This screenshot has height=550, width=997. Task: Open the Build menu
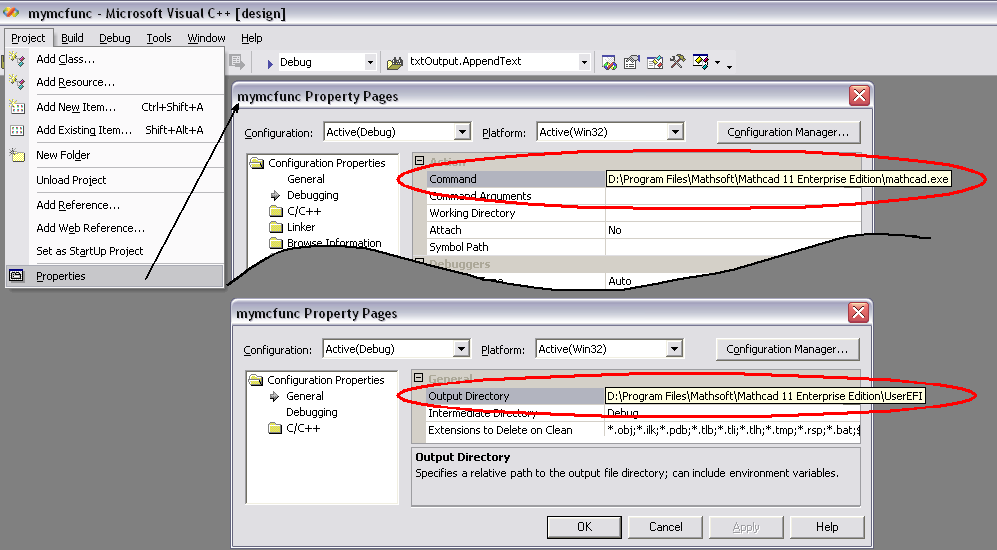click(x=72, y=38)
